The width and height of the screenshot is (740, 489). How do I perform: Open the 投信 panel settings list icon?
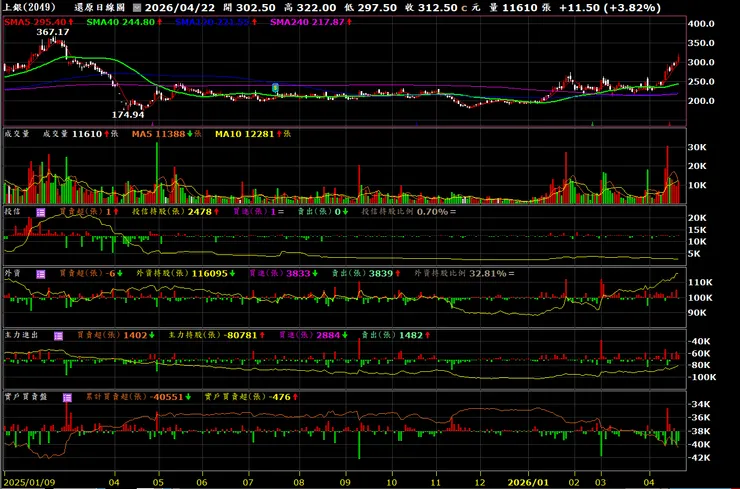click(41, 212)
